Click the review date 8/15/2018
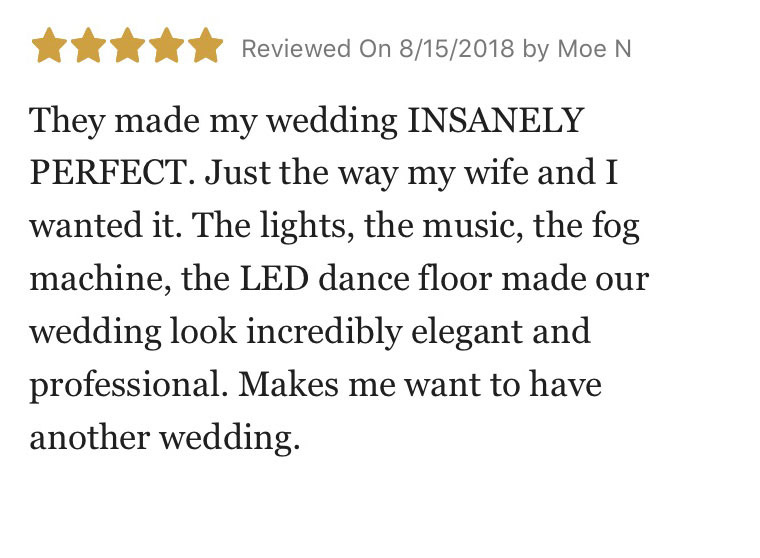 click(x=457, y=49)
